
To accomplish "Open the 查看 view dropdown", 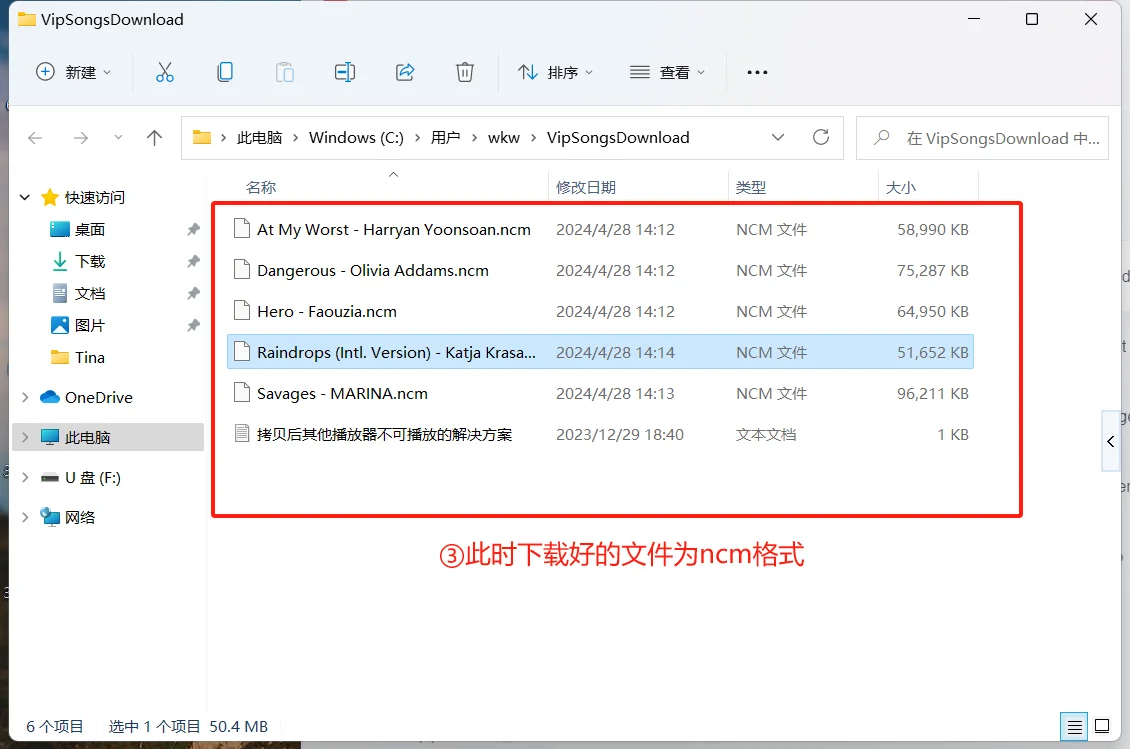I will coord(667,72).
